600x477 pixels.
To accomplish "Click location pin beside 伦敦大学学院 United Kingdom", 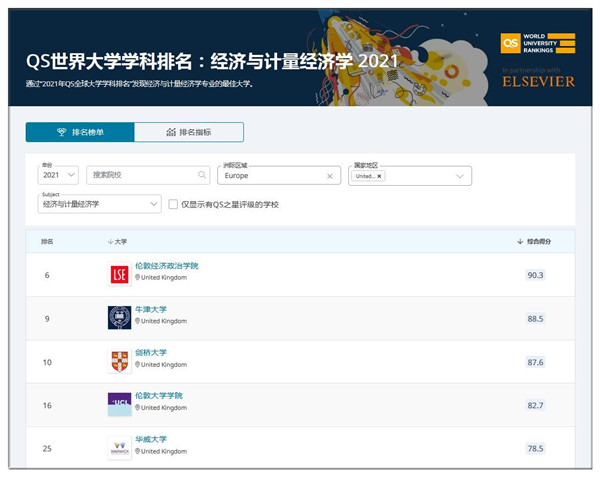I will click(137, 408).
